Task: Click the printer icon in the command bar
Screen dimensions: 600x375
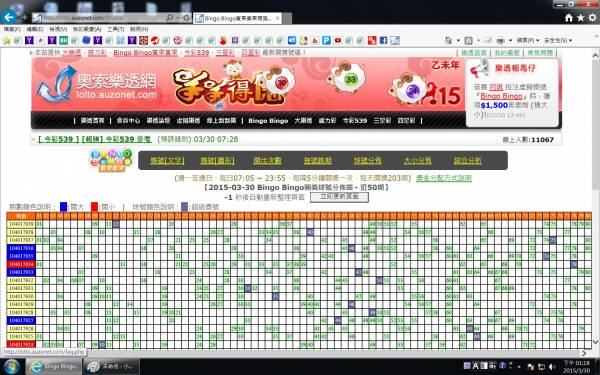Action: (x=500, y=40)
